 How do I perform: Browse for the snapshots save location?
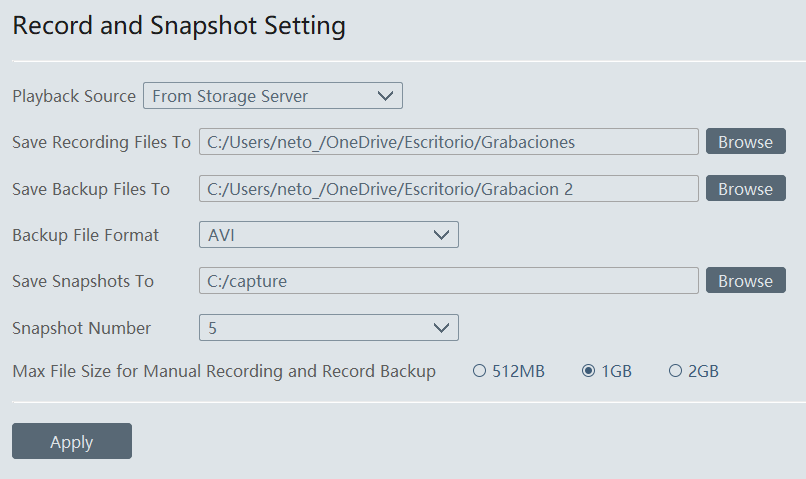pyautogui.click(x=745, y=281)
